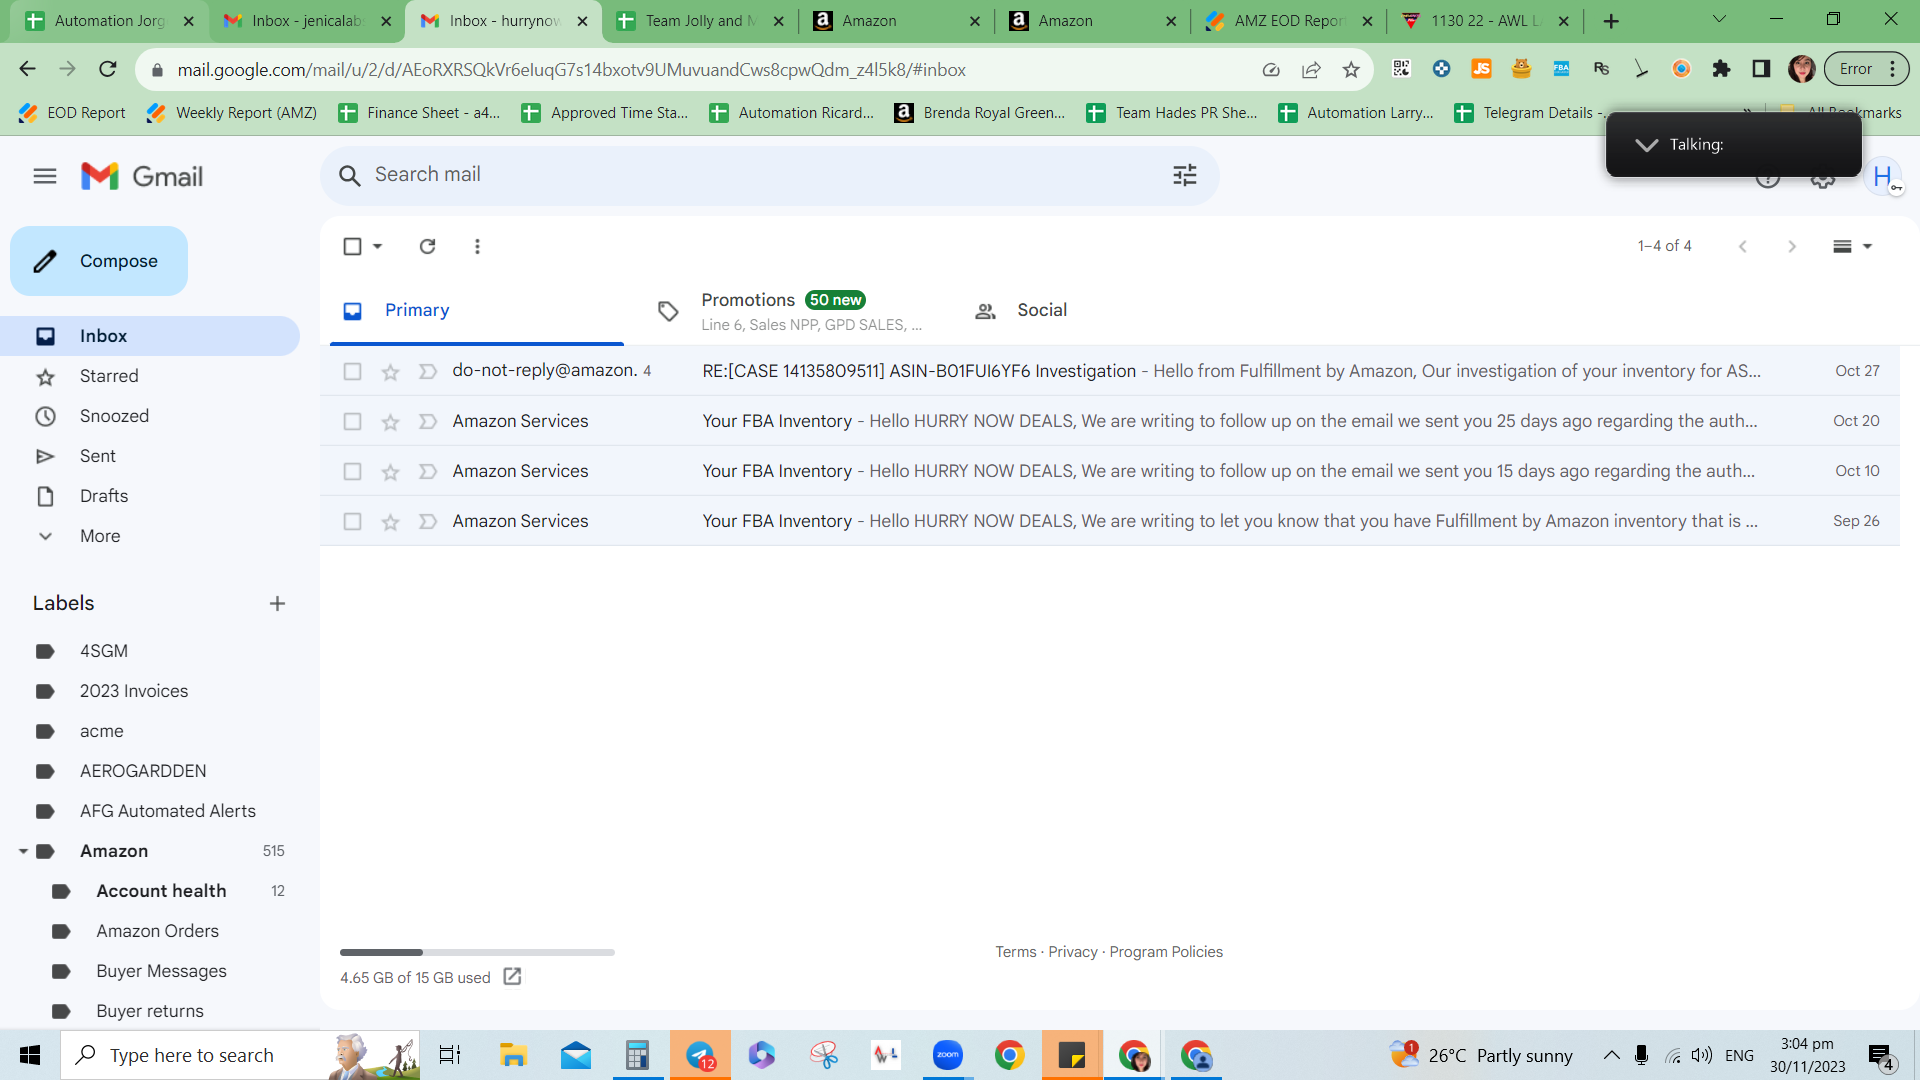
Task: Show hidden system tray icons
Action: [x=1611, y=1055]
